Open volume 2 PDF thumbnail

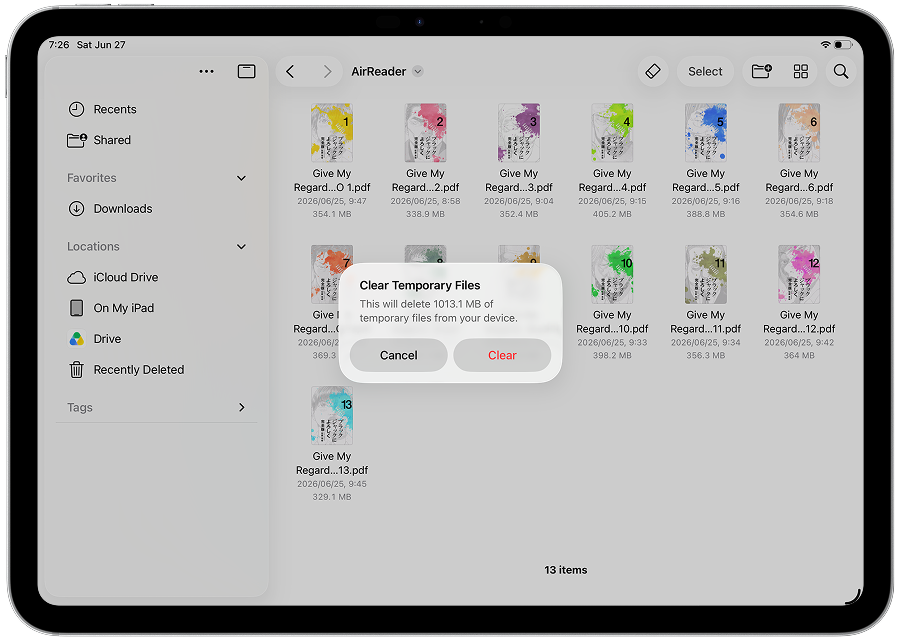coord(426,133)
